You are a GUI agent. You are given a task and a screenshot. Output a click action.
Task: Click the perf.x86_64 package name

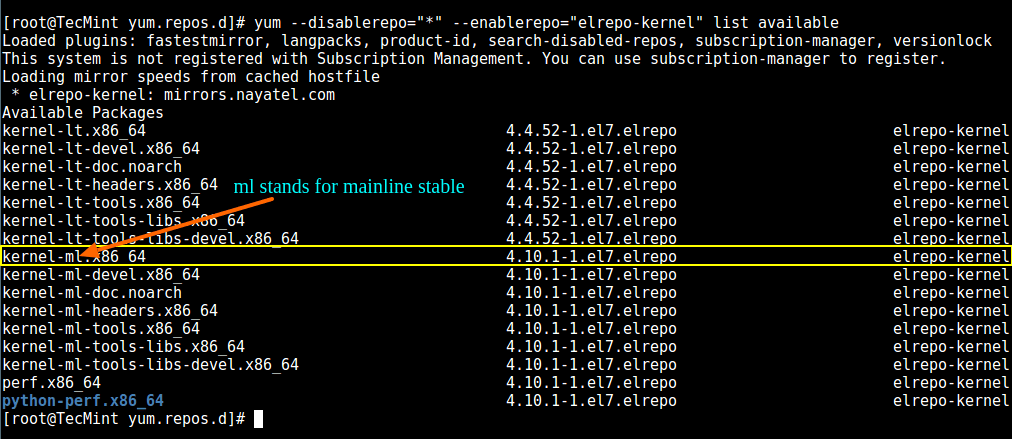[51, 383]
